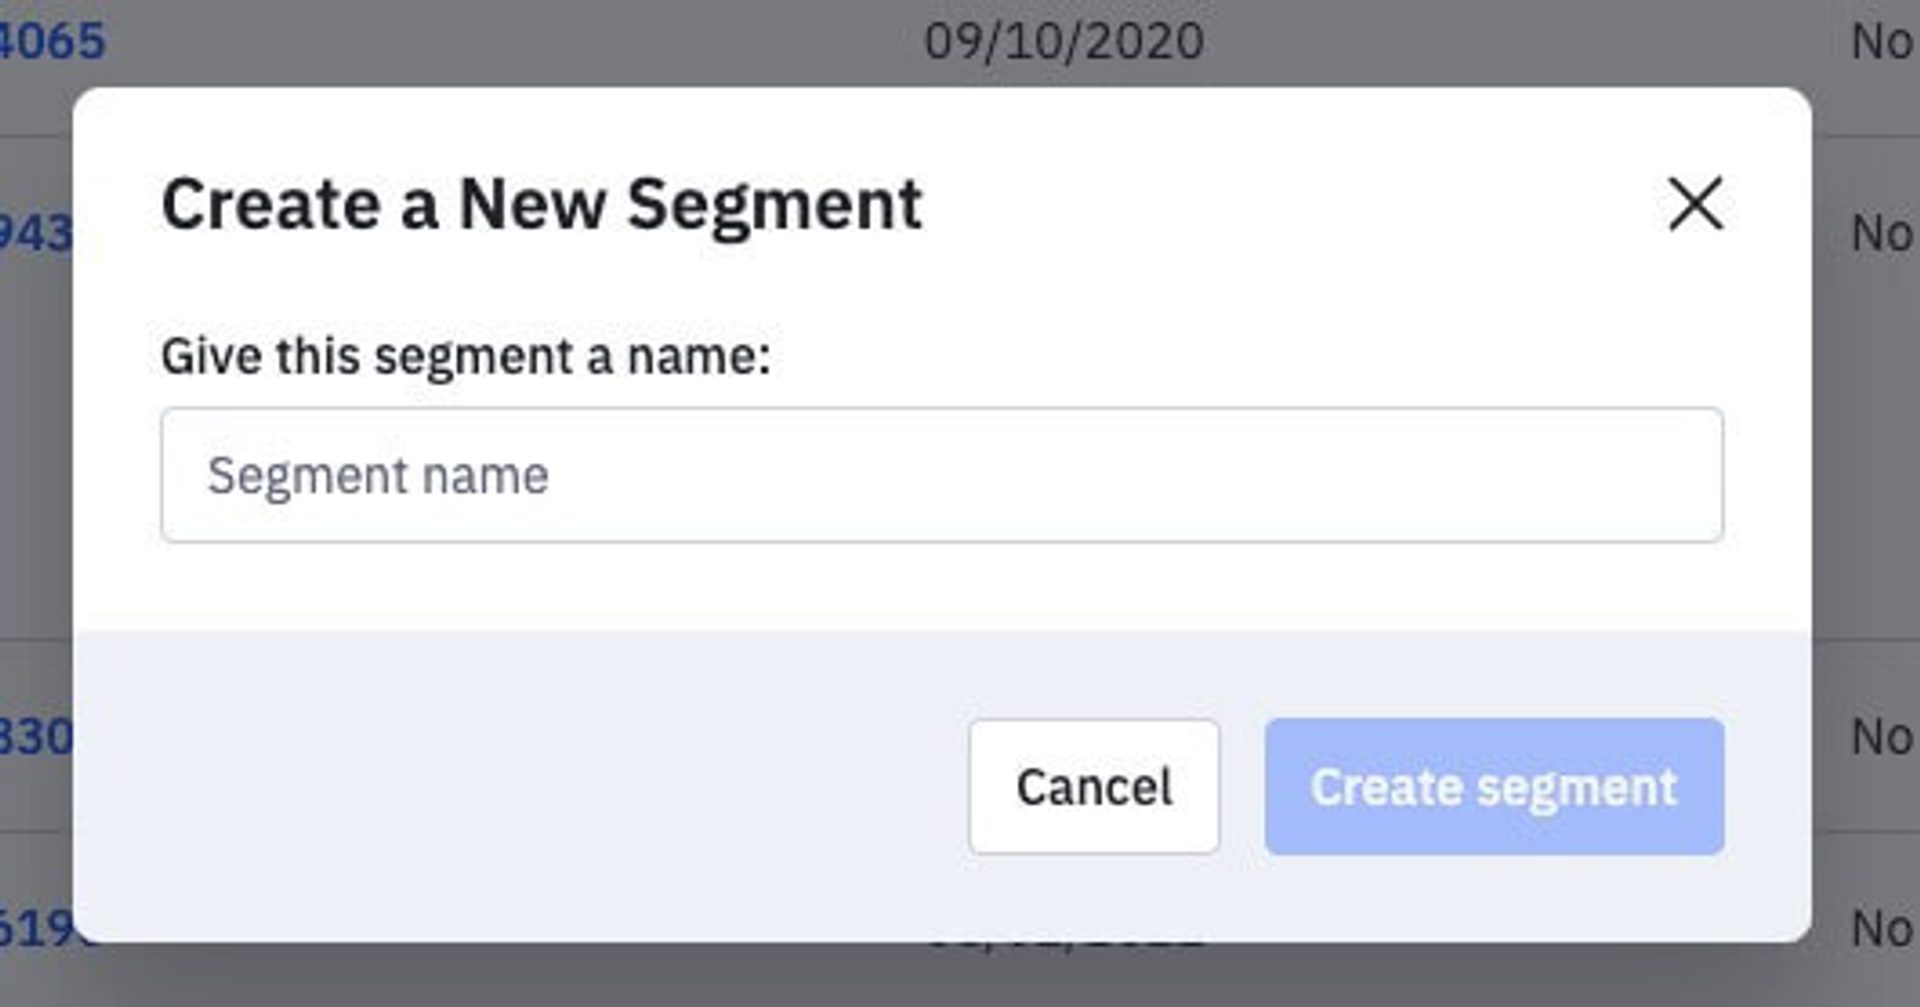Click "No" in the 943 row
Viewport: 1920px width, 1007px height.
(1881, 233)
